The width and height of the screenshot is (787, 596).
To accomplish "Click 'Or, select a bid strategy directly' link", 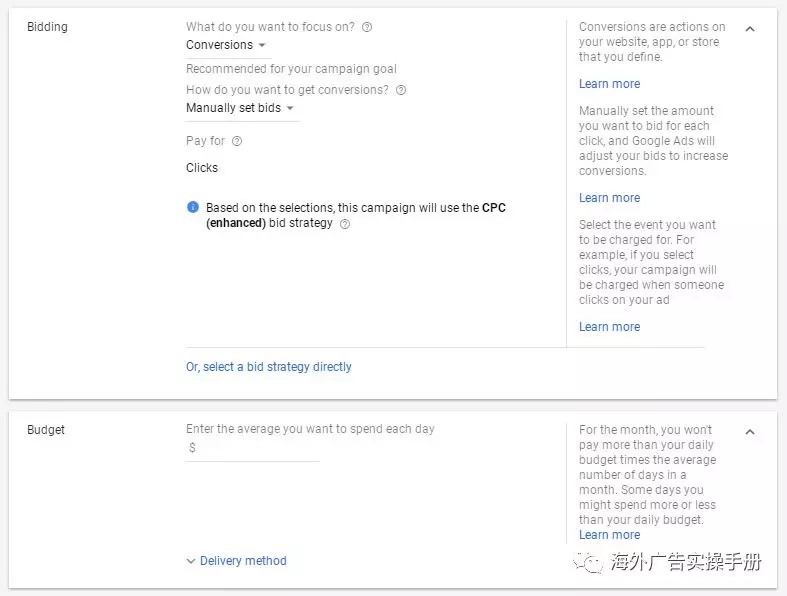I will point(269,367).
